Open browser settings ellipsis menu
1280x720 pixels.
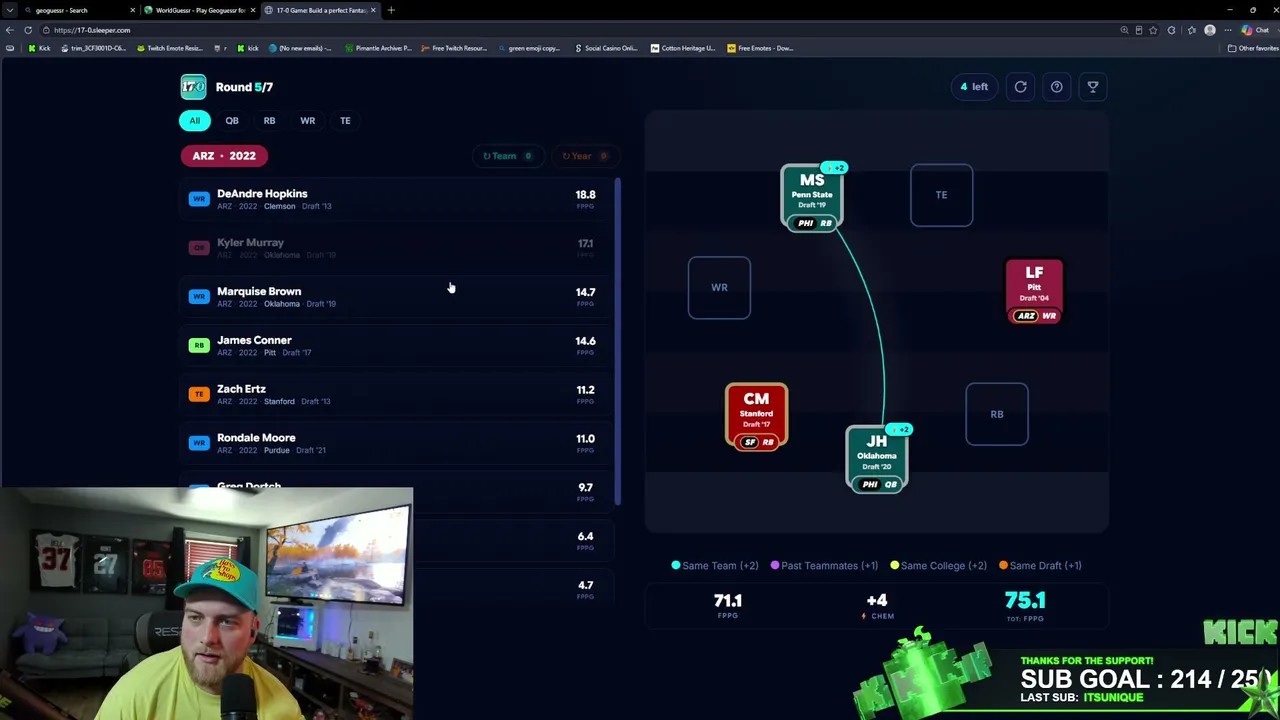click(1228, 30)
